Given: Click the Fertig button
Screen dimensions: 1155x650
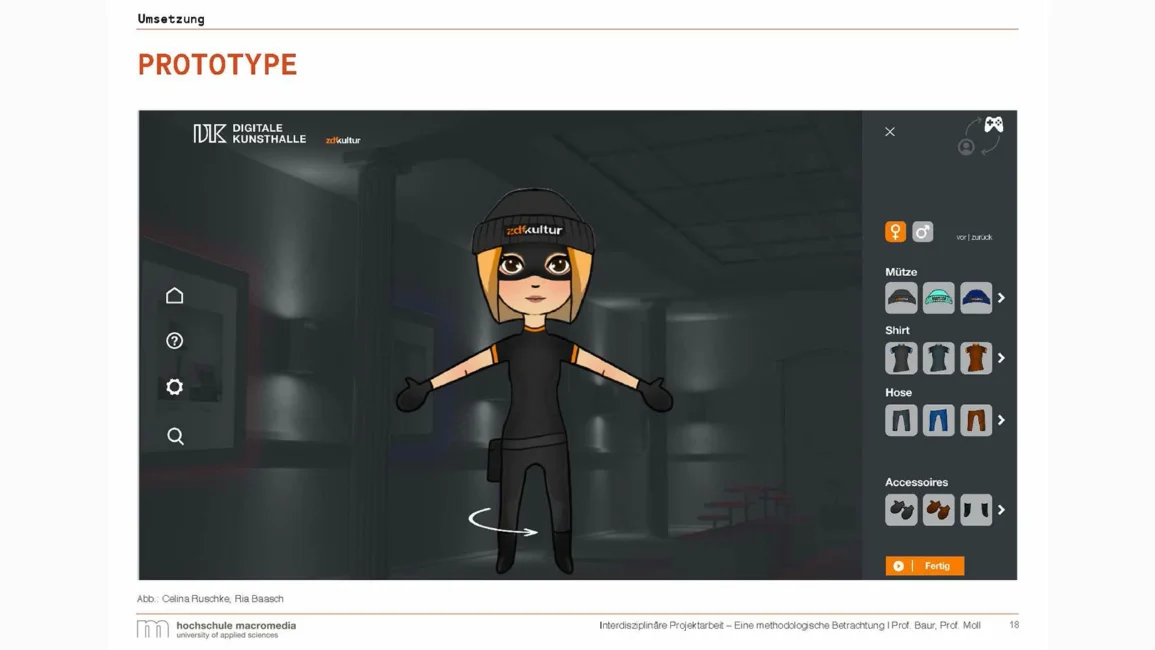Looking at the screenshot, I should click(924, 566).
